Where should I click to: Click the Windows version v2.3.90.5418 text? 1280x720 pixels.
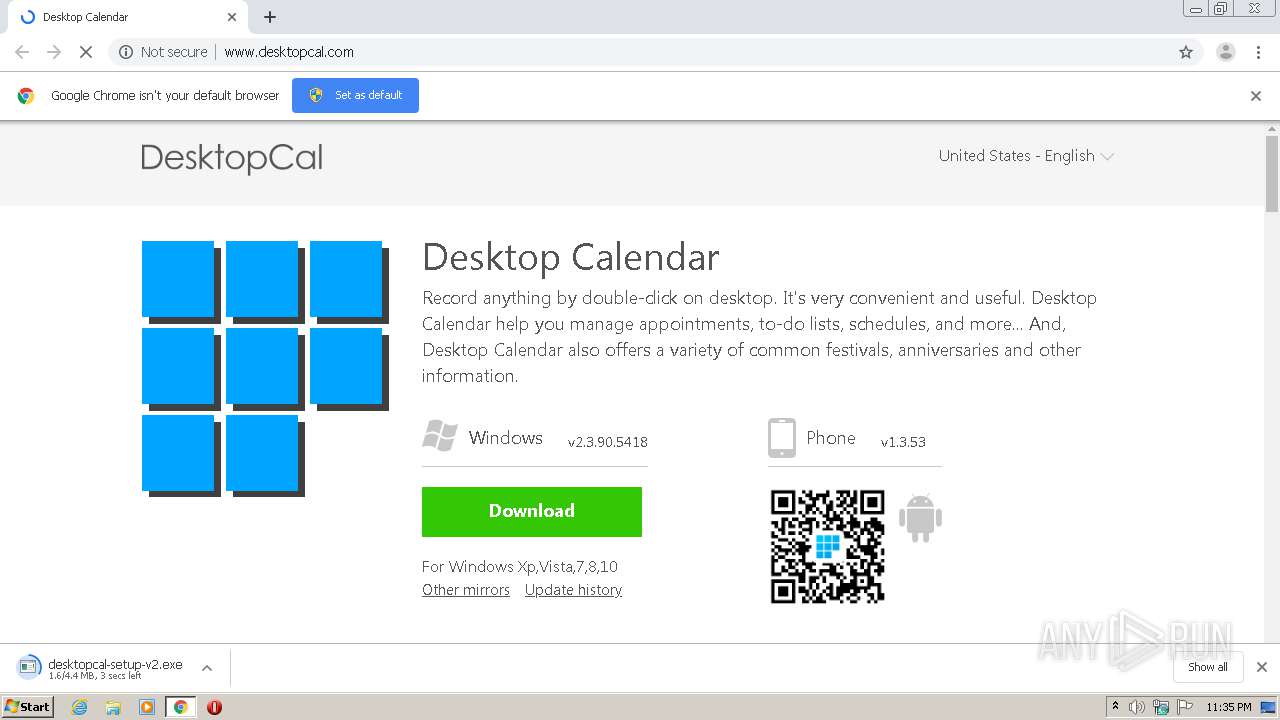pos(608,442)
